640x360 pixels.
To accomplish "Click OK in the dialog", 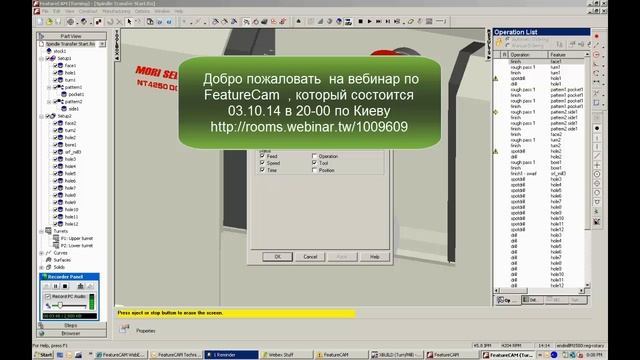I will click(x=278, y=257).
